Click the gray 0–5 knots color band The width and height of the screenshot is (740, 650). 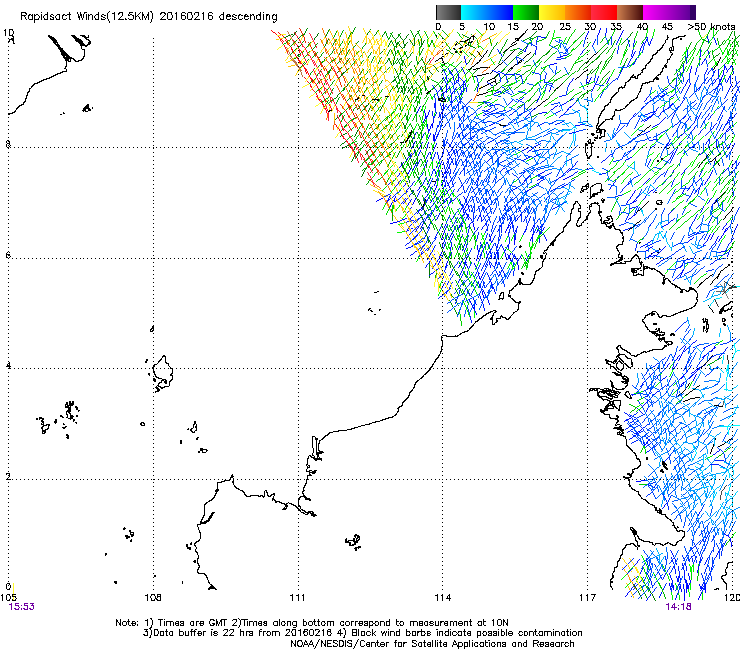[x=448, y=12]
